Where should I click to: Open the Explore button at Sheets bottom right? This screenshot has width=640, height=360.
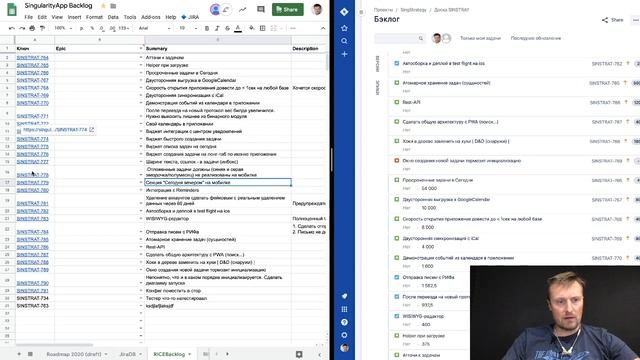(299, 354)
